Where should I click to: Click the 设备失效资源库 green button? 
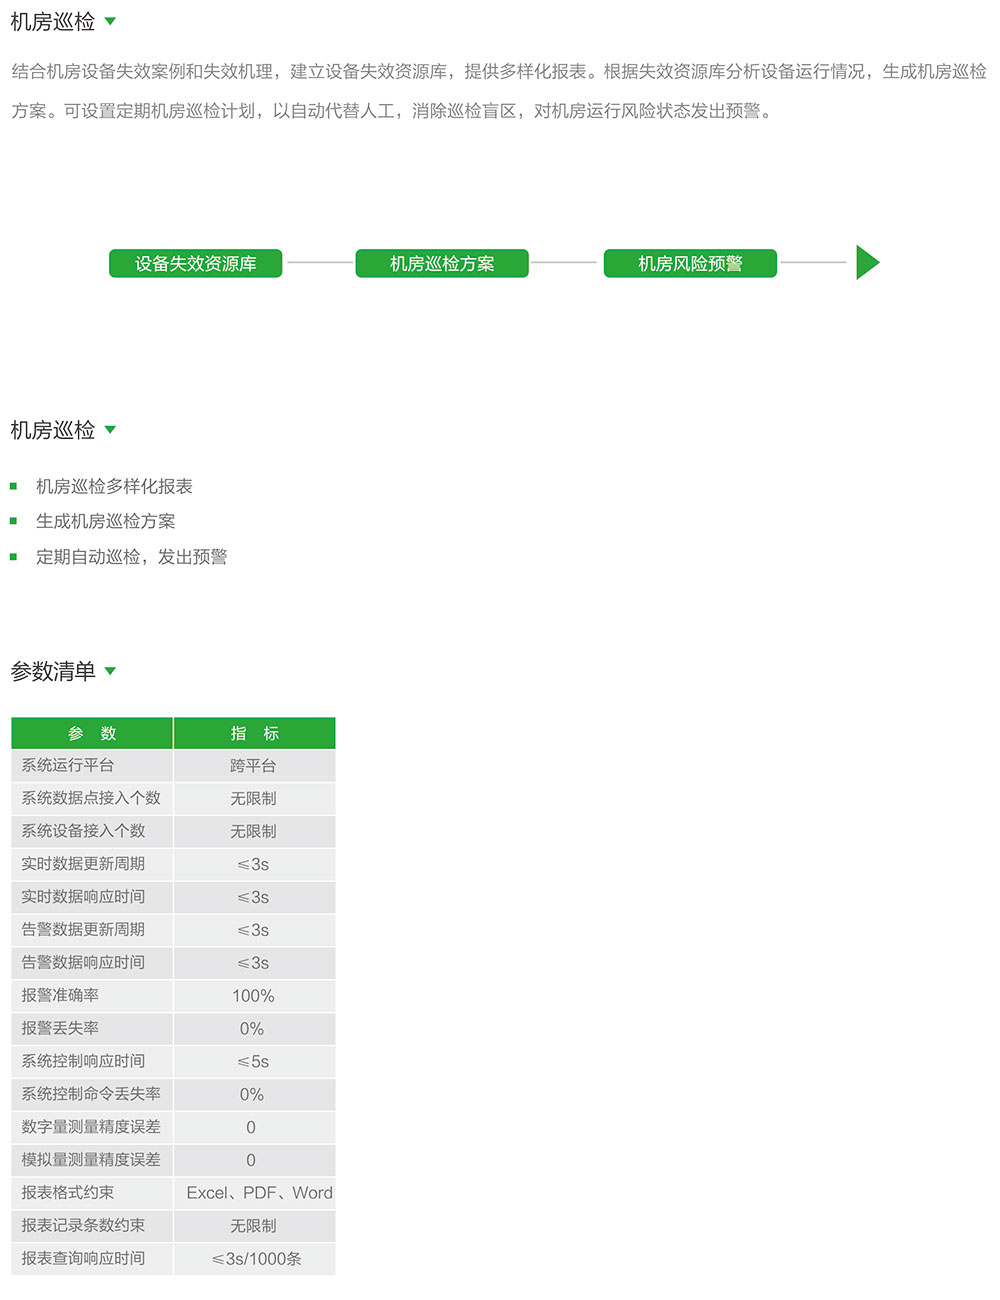tap(195, 263)
